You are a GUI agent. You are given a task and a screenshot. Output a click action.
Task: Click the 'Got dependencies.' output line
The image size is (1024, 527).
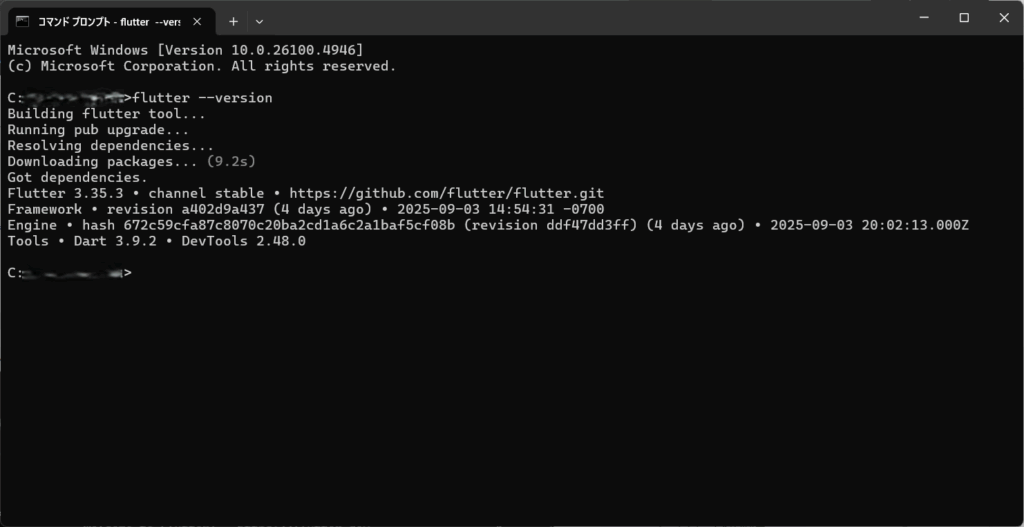(73, 177)
